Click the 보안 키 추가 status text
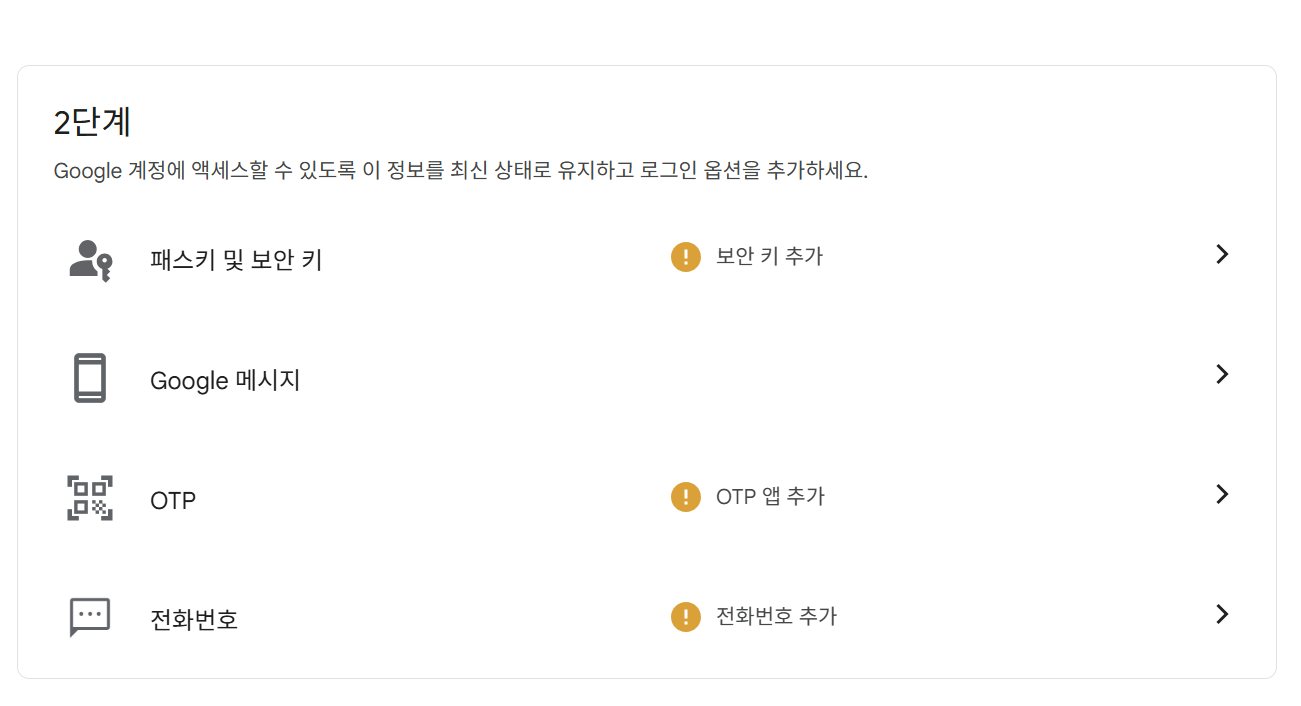This screenshot has height=706, width=1301. pyautogui.click(x=769, y=257)
